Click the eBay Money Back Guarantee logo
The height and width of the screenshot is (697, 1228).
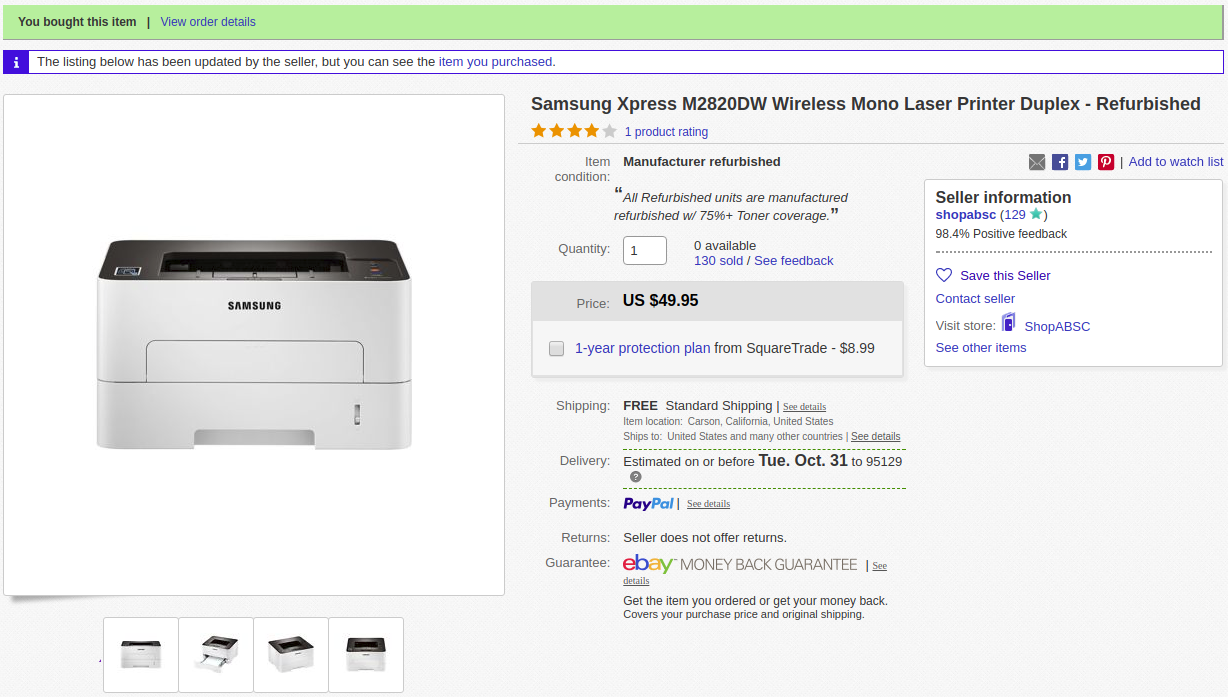[x=740, y=564]
